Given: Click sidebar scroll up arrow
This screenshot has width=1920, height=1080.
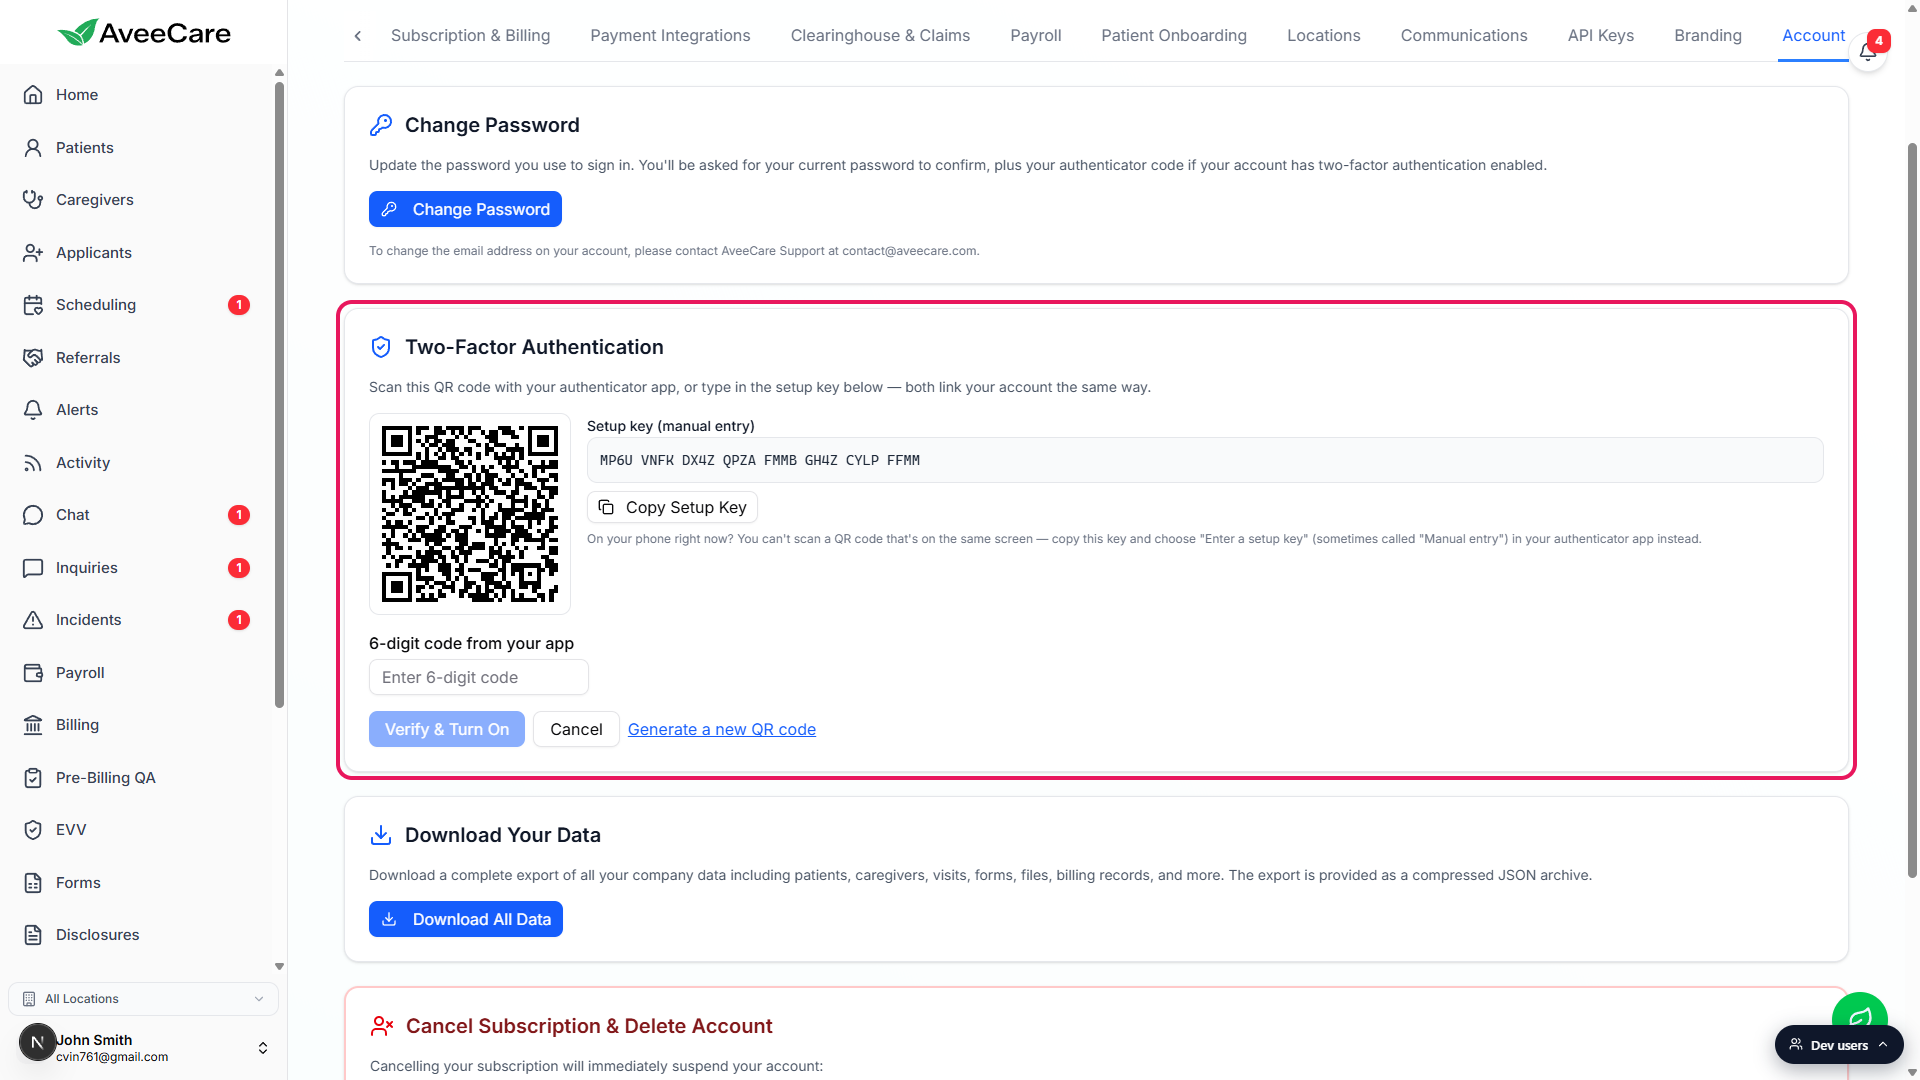Looking at the screenshot, I should point(279,73).
